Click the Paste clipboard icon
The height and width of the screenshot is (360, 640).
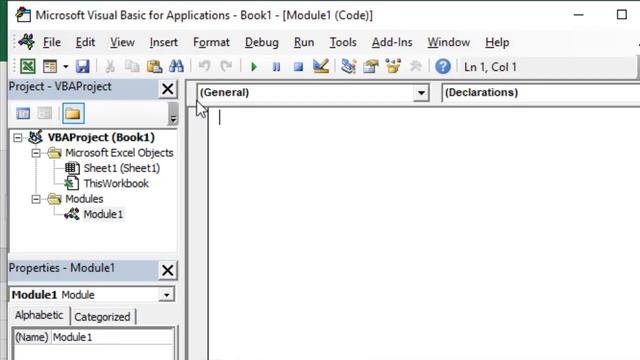[x=154, y=66]
